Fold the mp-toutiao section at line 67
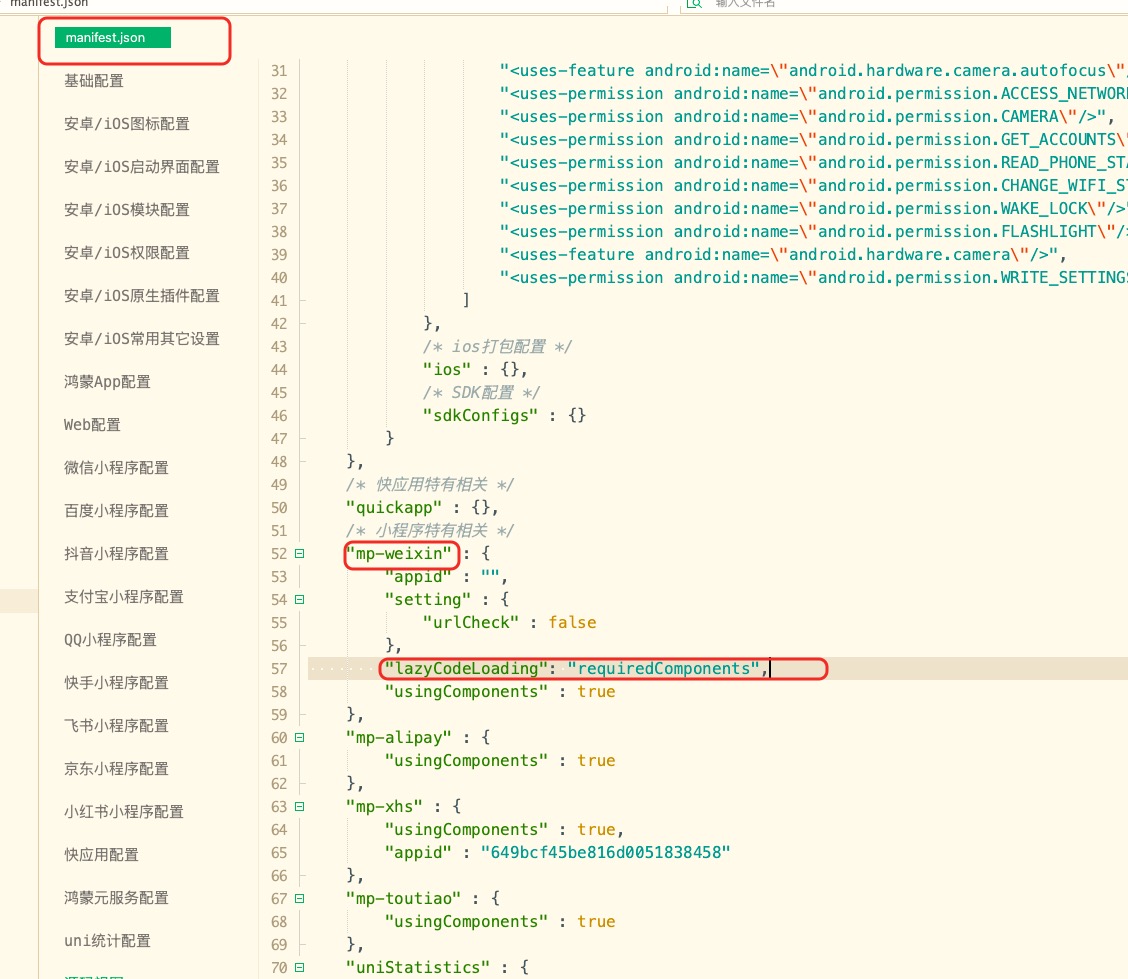The height and width of the screenshot is (979, 1128). [299, 899]
